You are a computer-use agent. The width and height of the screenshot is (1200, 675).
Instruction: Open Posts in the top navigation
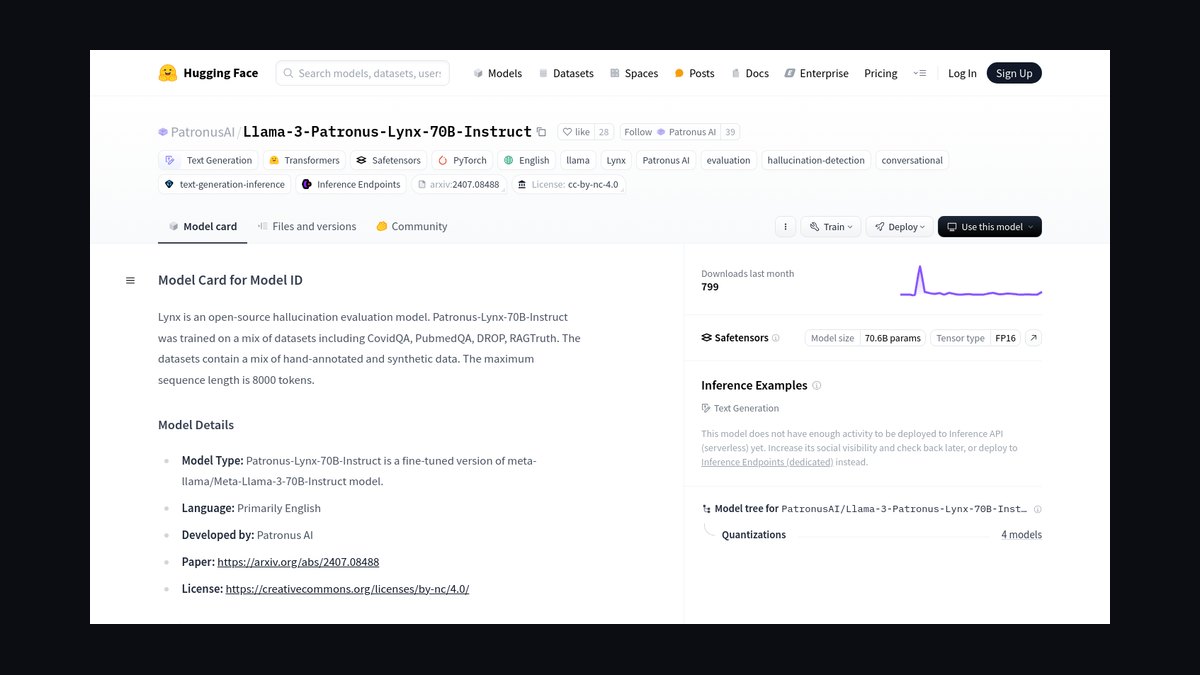(x=694, y=73)
